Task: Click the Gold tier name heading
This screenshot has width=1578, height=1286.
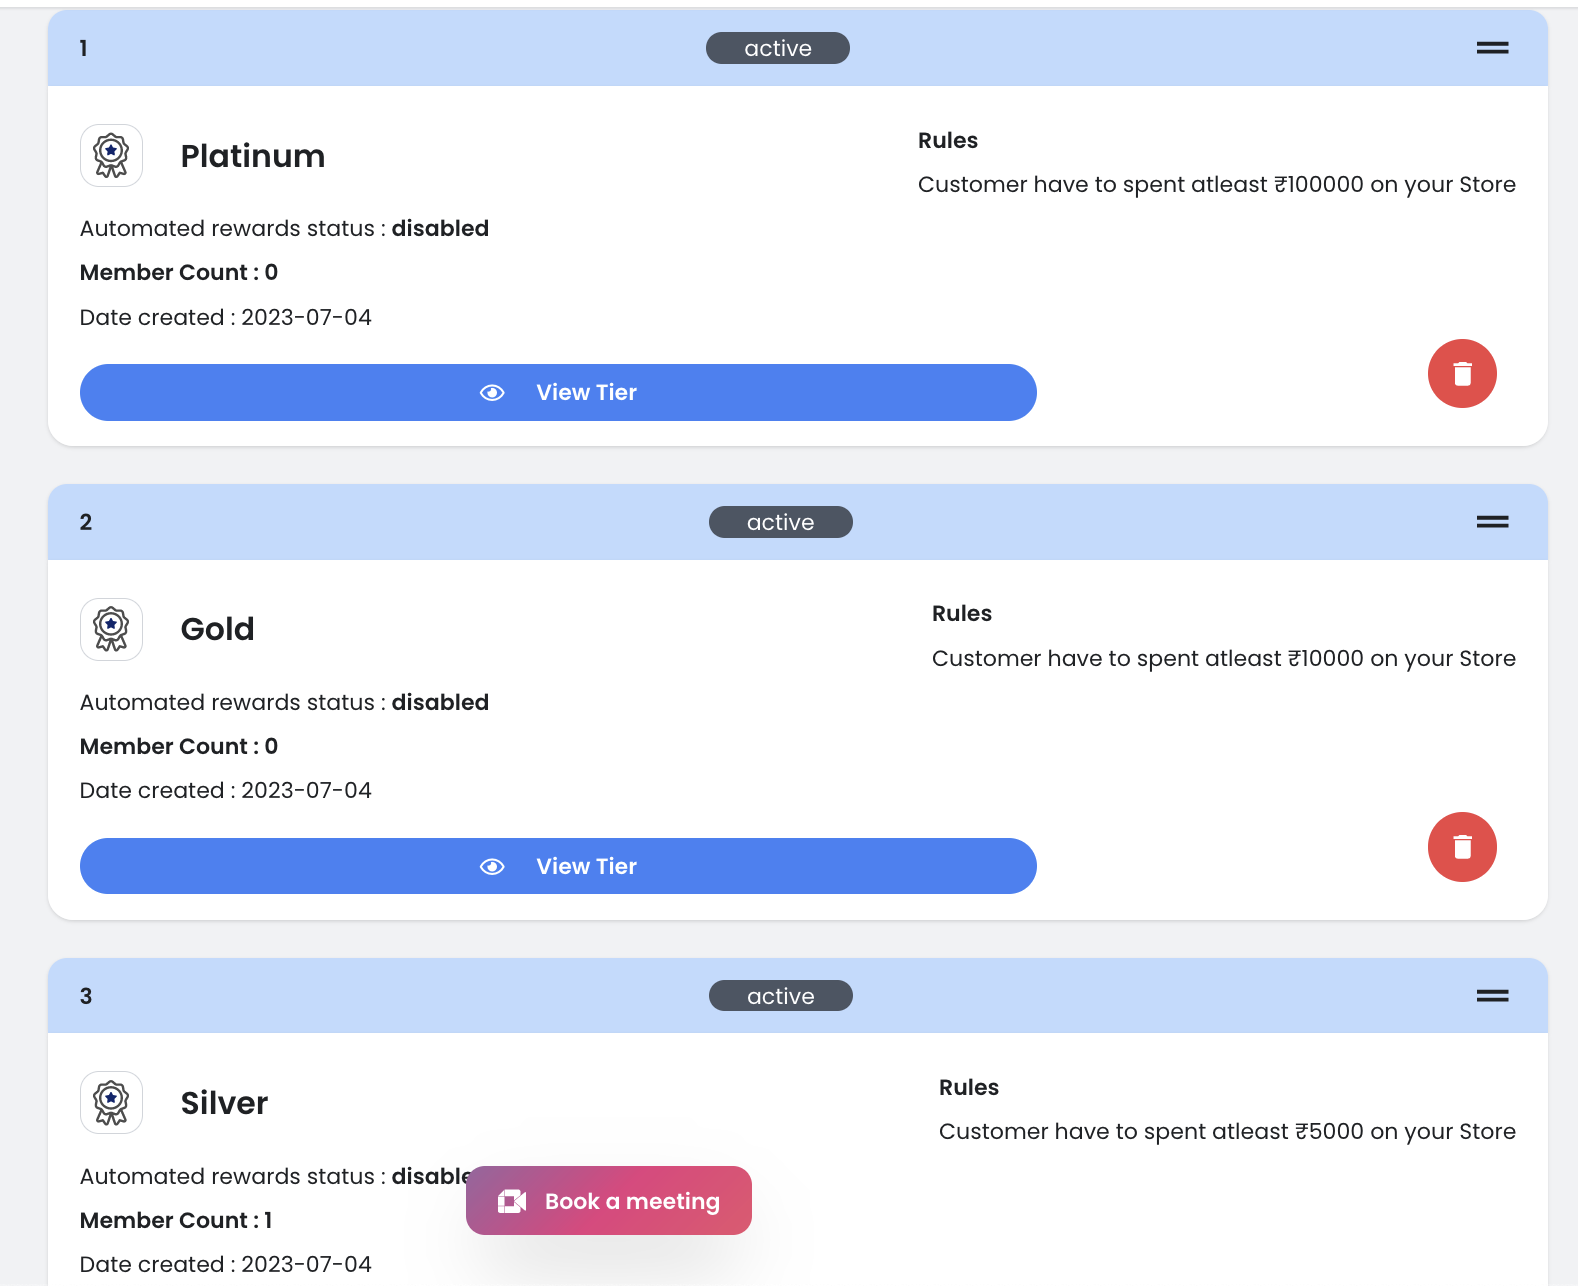Action: [x=217, y=629]
